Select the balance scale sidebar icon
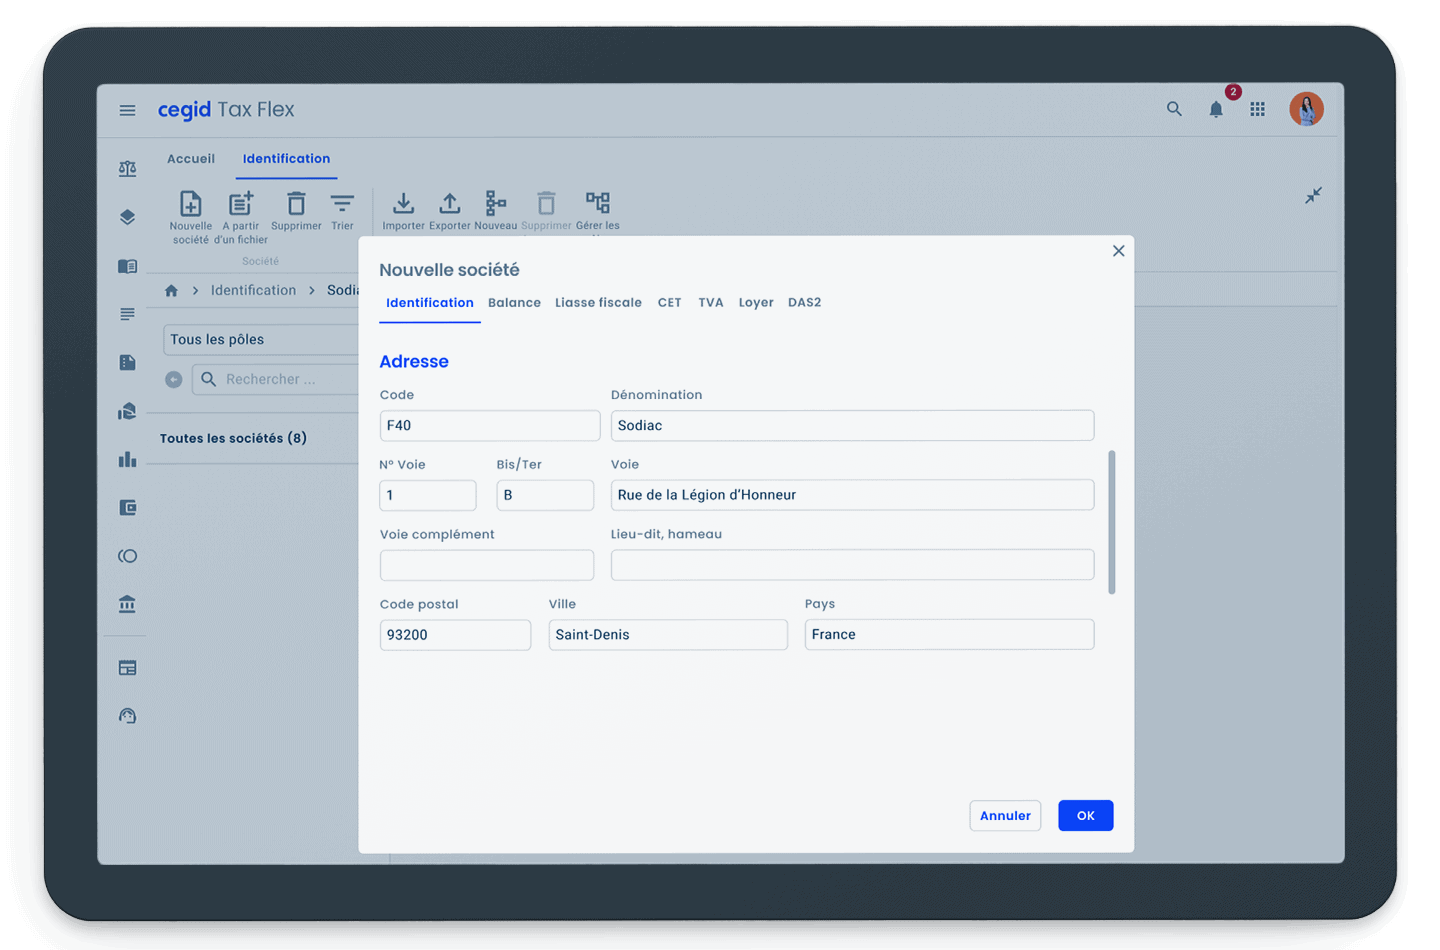 tap(127, 169)
